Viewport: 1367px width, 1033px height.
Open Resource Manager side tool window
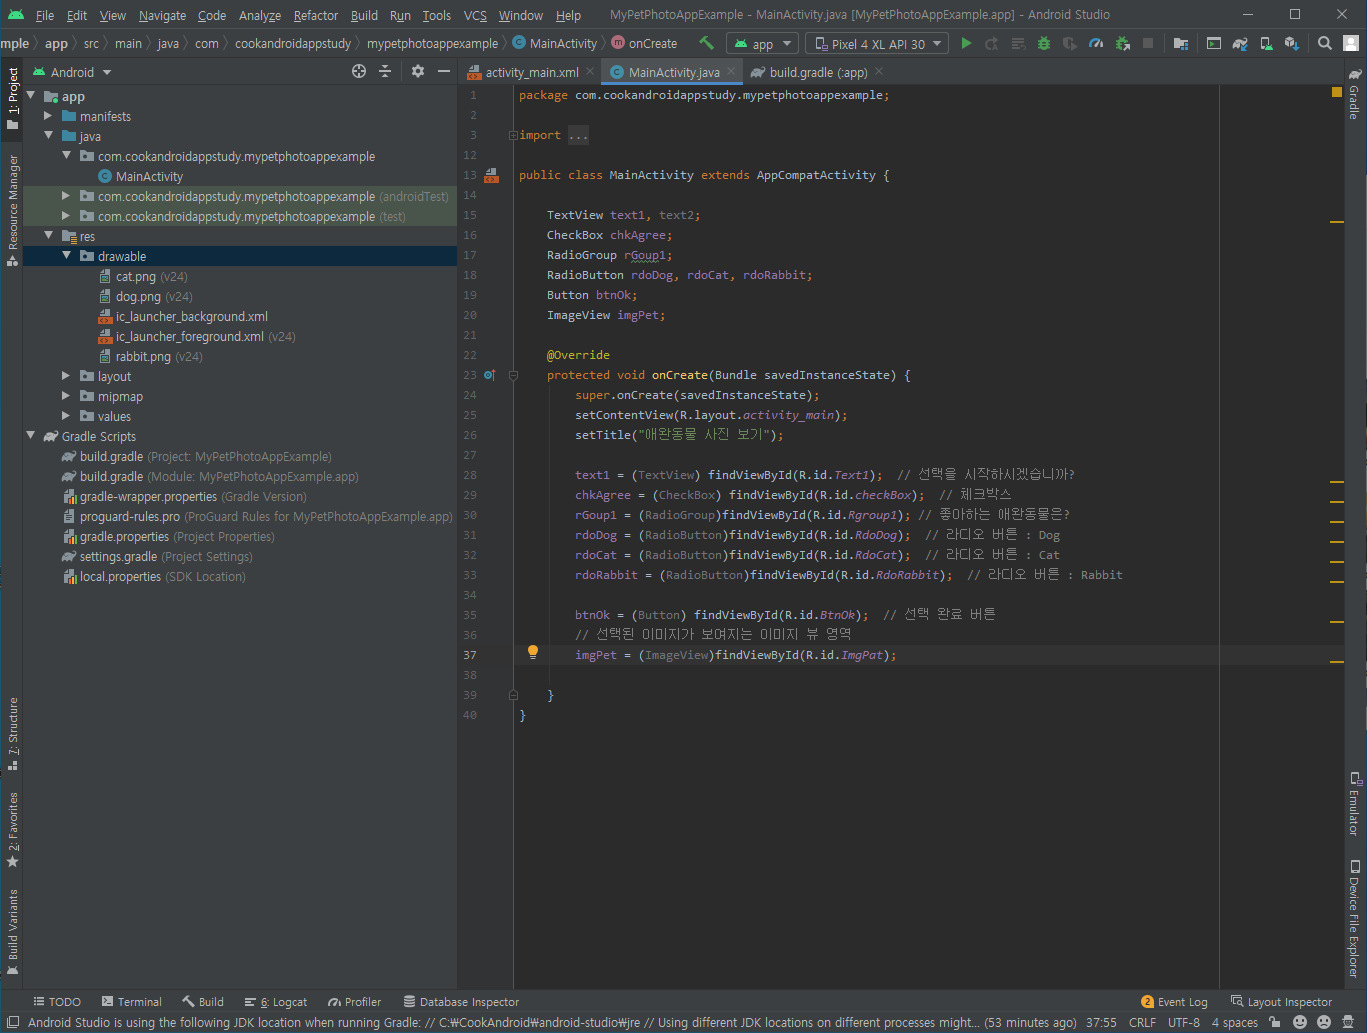12,210
